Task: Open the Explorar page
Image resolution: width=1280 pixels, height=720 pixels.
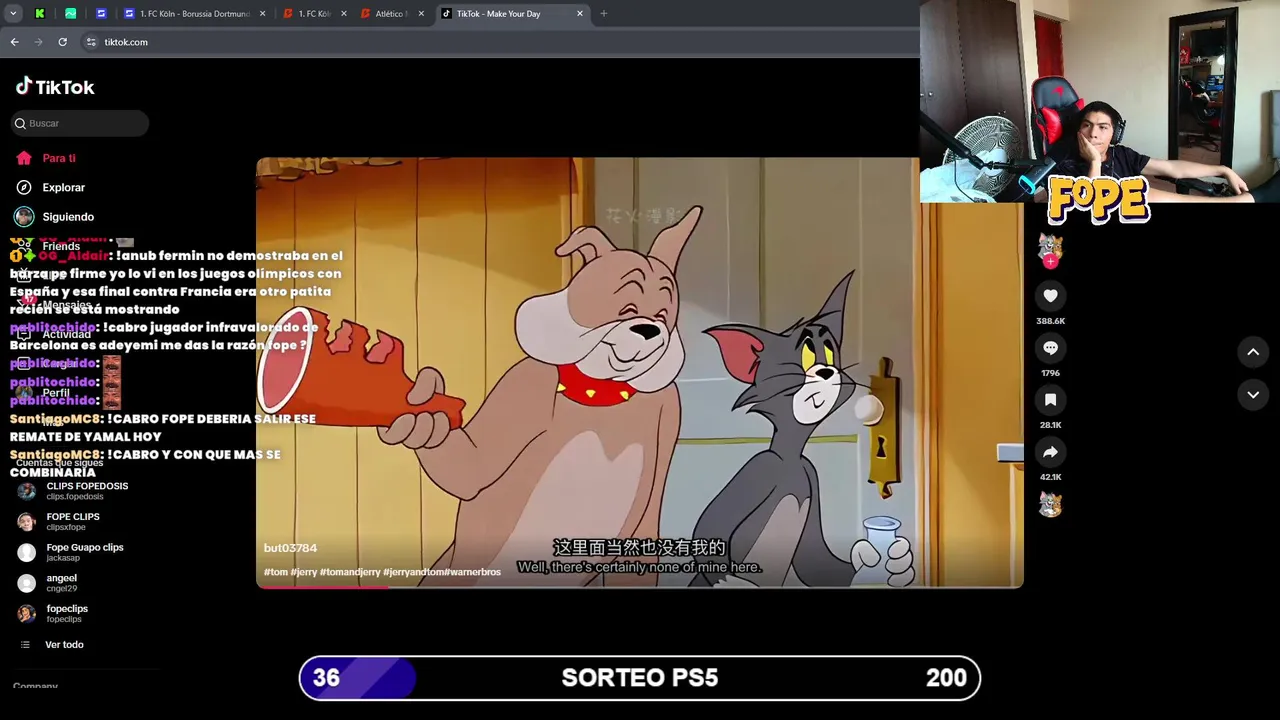Action: [x=63, y=187]
